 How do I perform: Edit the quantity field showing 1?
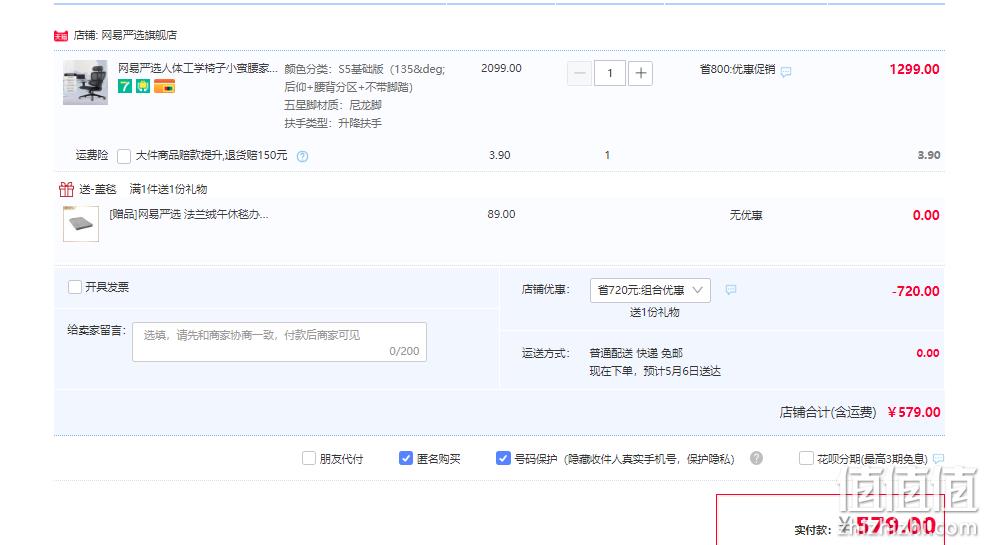pos(609,74)
